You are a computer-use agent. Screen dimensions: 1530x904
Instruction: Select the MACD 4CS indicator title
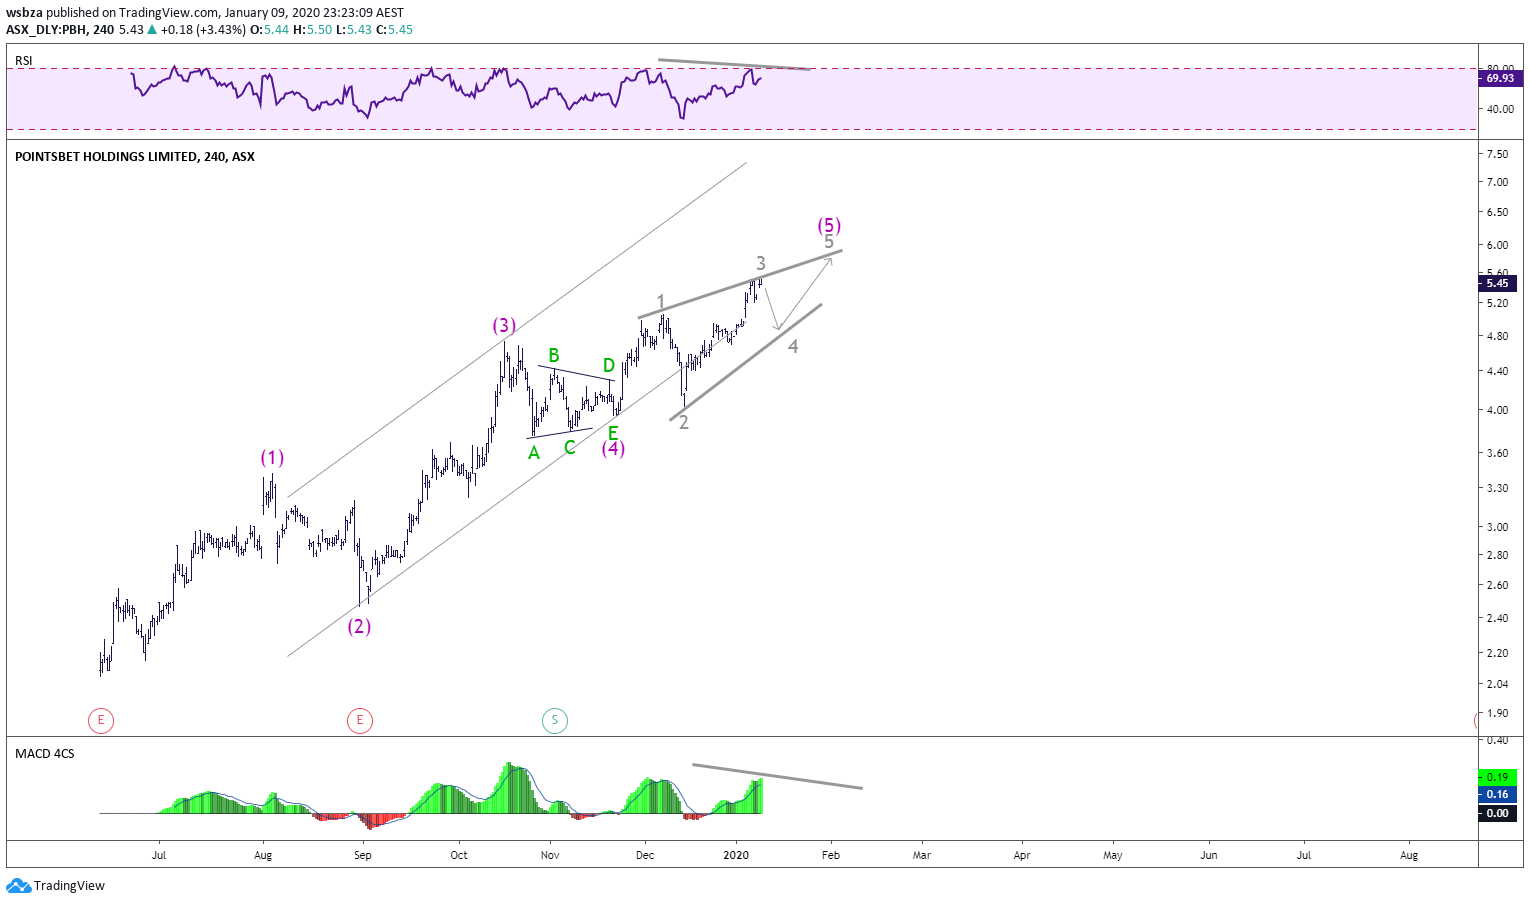[x=45, y=753]
